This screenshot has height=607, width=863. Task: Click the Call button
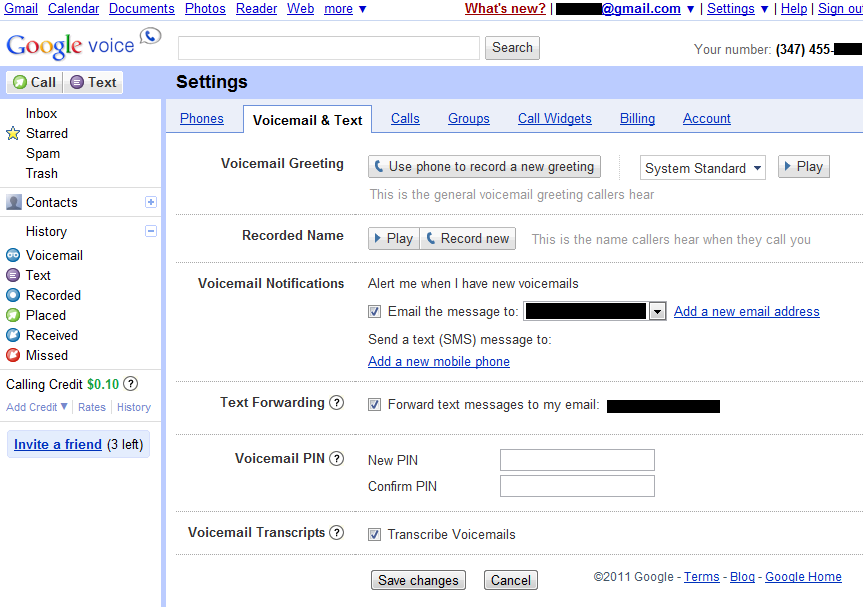pos(35,83)
